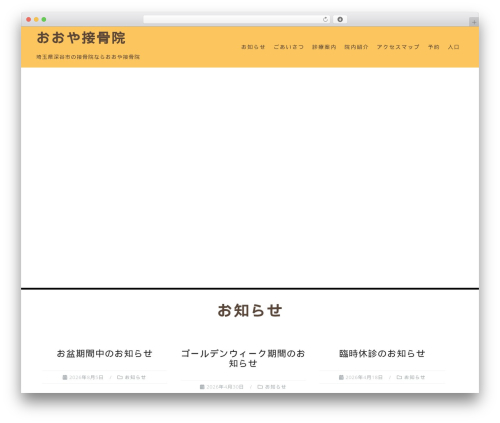Image resolution: width=500 pixels, height=423 pixels.
Task: Open 入口 menu item
Action: pos(453,47)
